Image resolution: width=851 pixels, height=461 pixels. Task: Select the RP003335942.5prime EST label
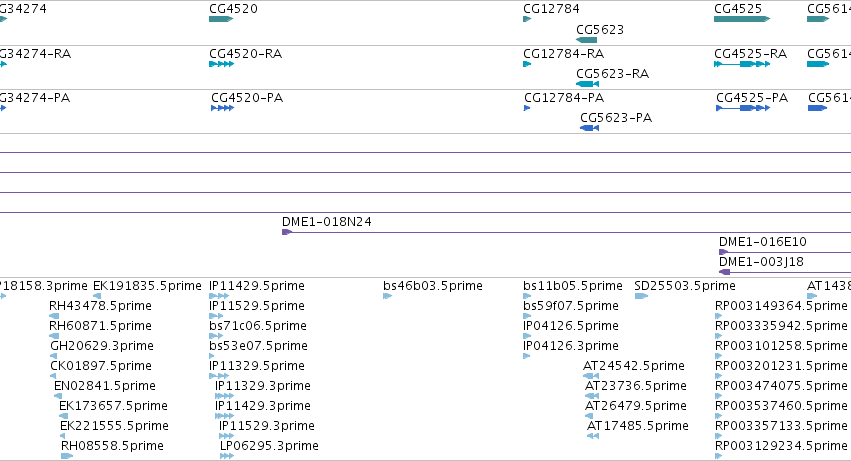click(x=782, y=326)
